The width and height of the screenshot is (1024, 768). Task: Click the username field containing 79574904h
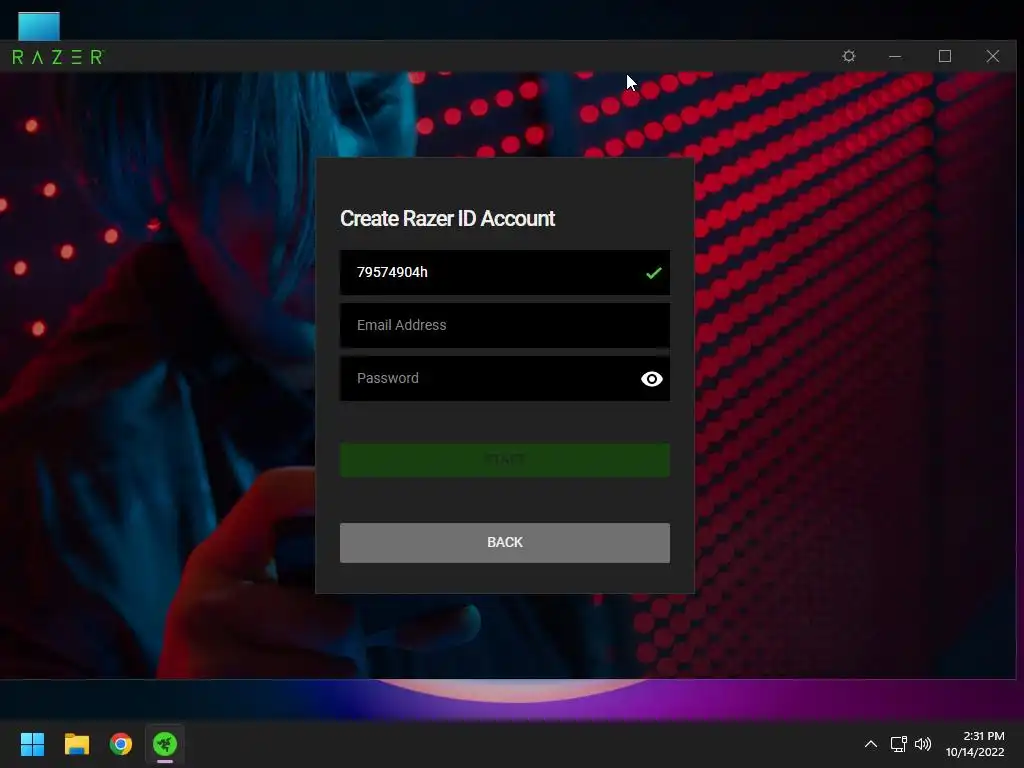pos(504,272)
